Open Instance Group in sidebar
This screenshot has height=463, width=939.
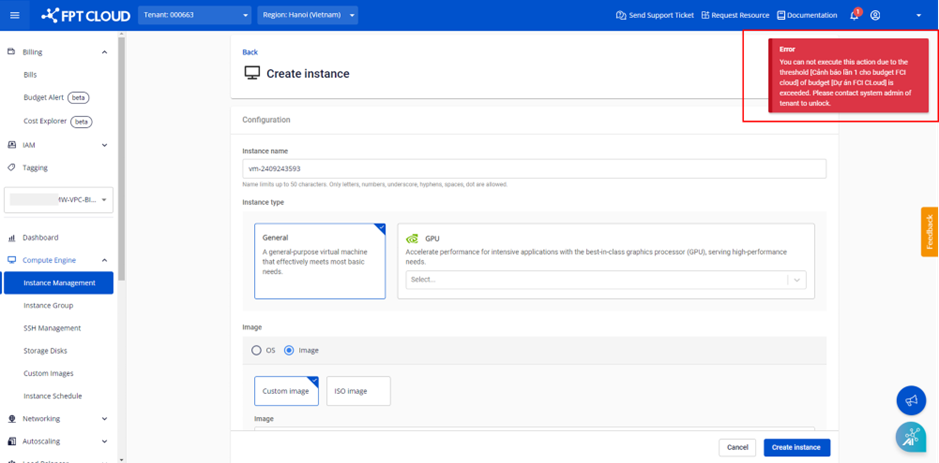pos(48,305)
